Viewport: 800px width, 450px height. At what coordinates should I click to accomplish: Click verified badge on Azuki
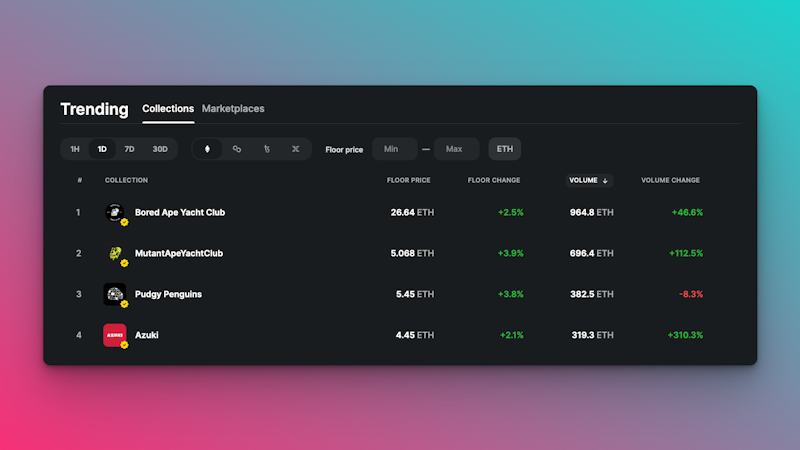[124, 345]
